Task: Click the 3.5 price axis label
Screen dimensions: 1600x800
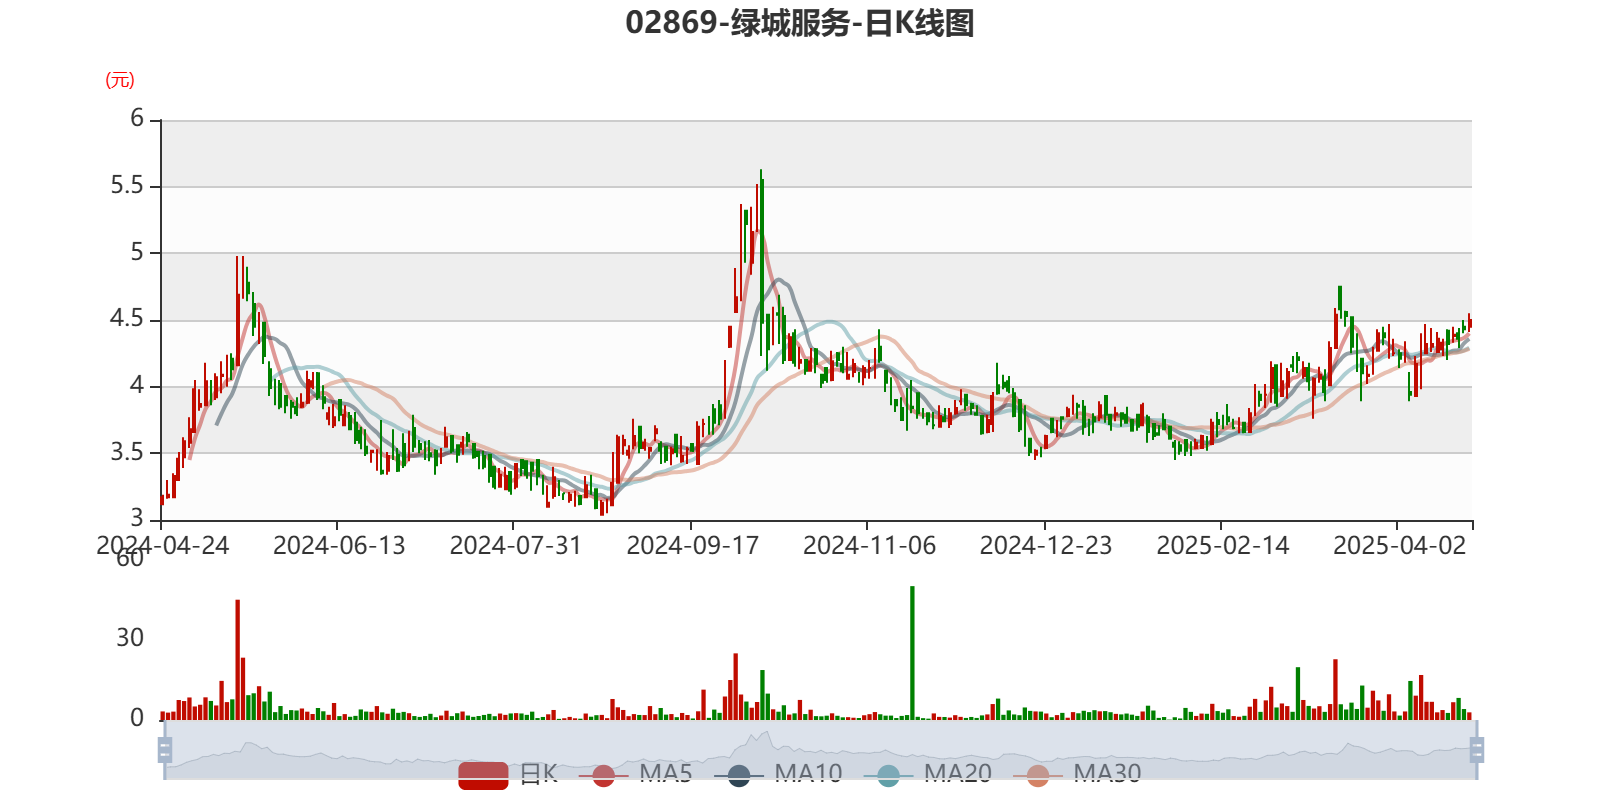Action: (127, 452)
